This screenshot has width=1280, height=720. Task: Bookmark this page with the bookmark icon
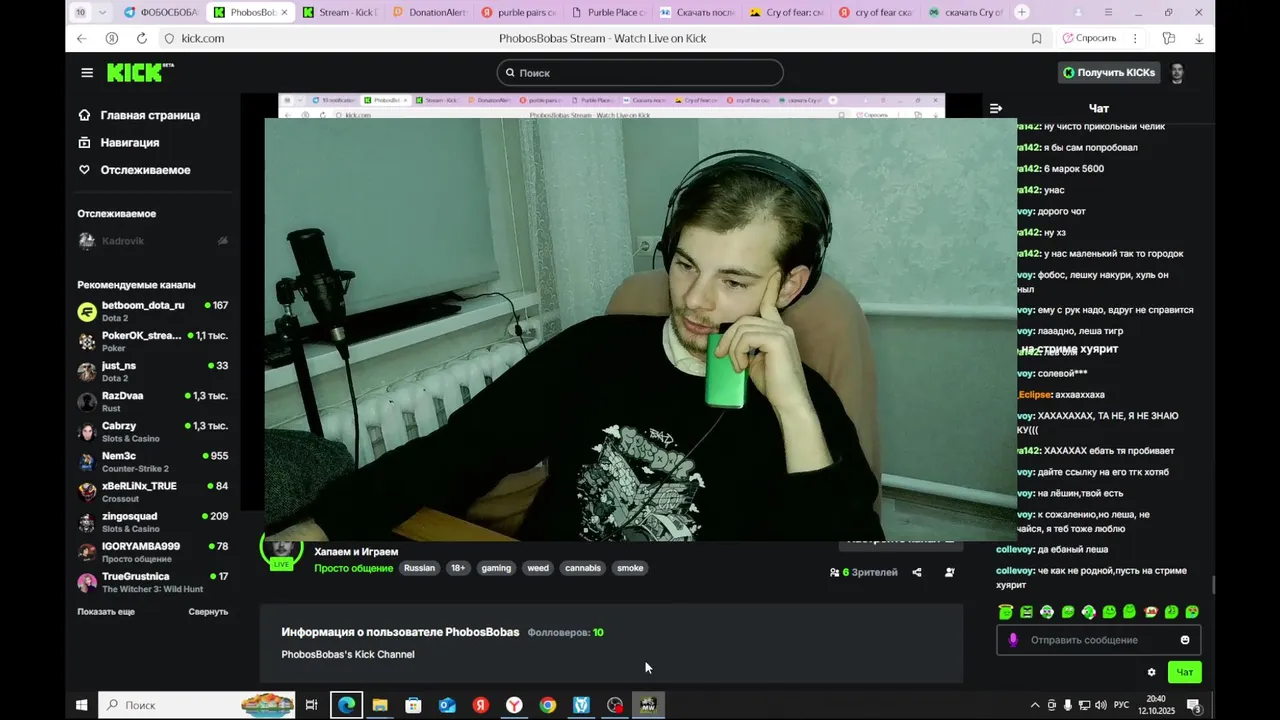[1036, 38]
